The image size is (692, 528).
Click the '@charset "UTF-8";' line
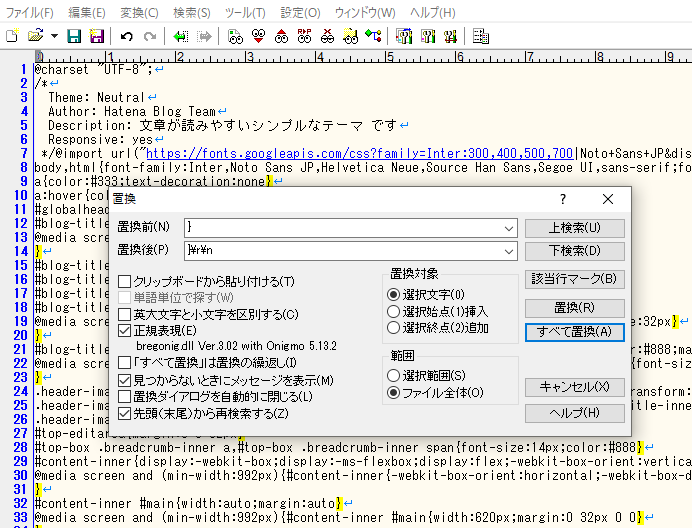click(x=93, y=69)
